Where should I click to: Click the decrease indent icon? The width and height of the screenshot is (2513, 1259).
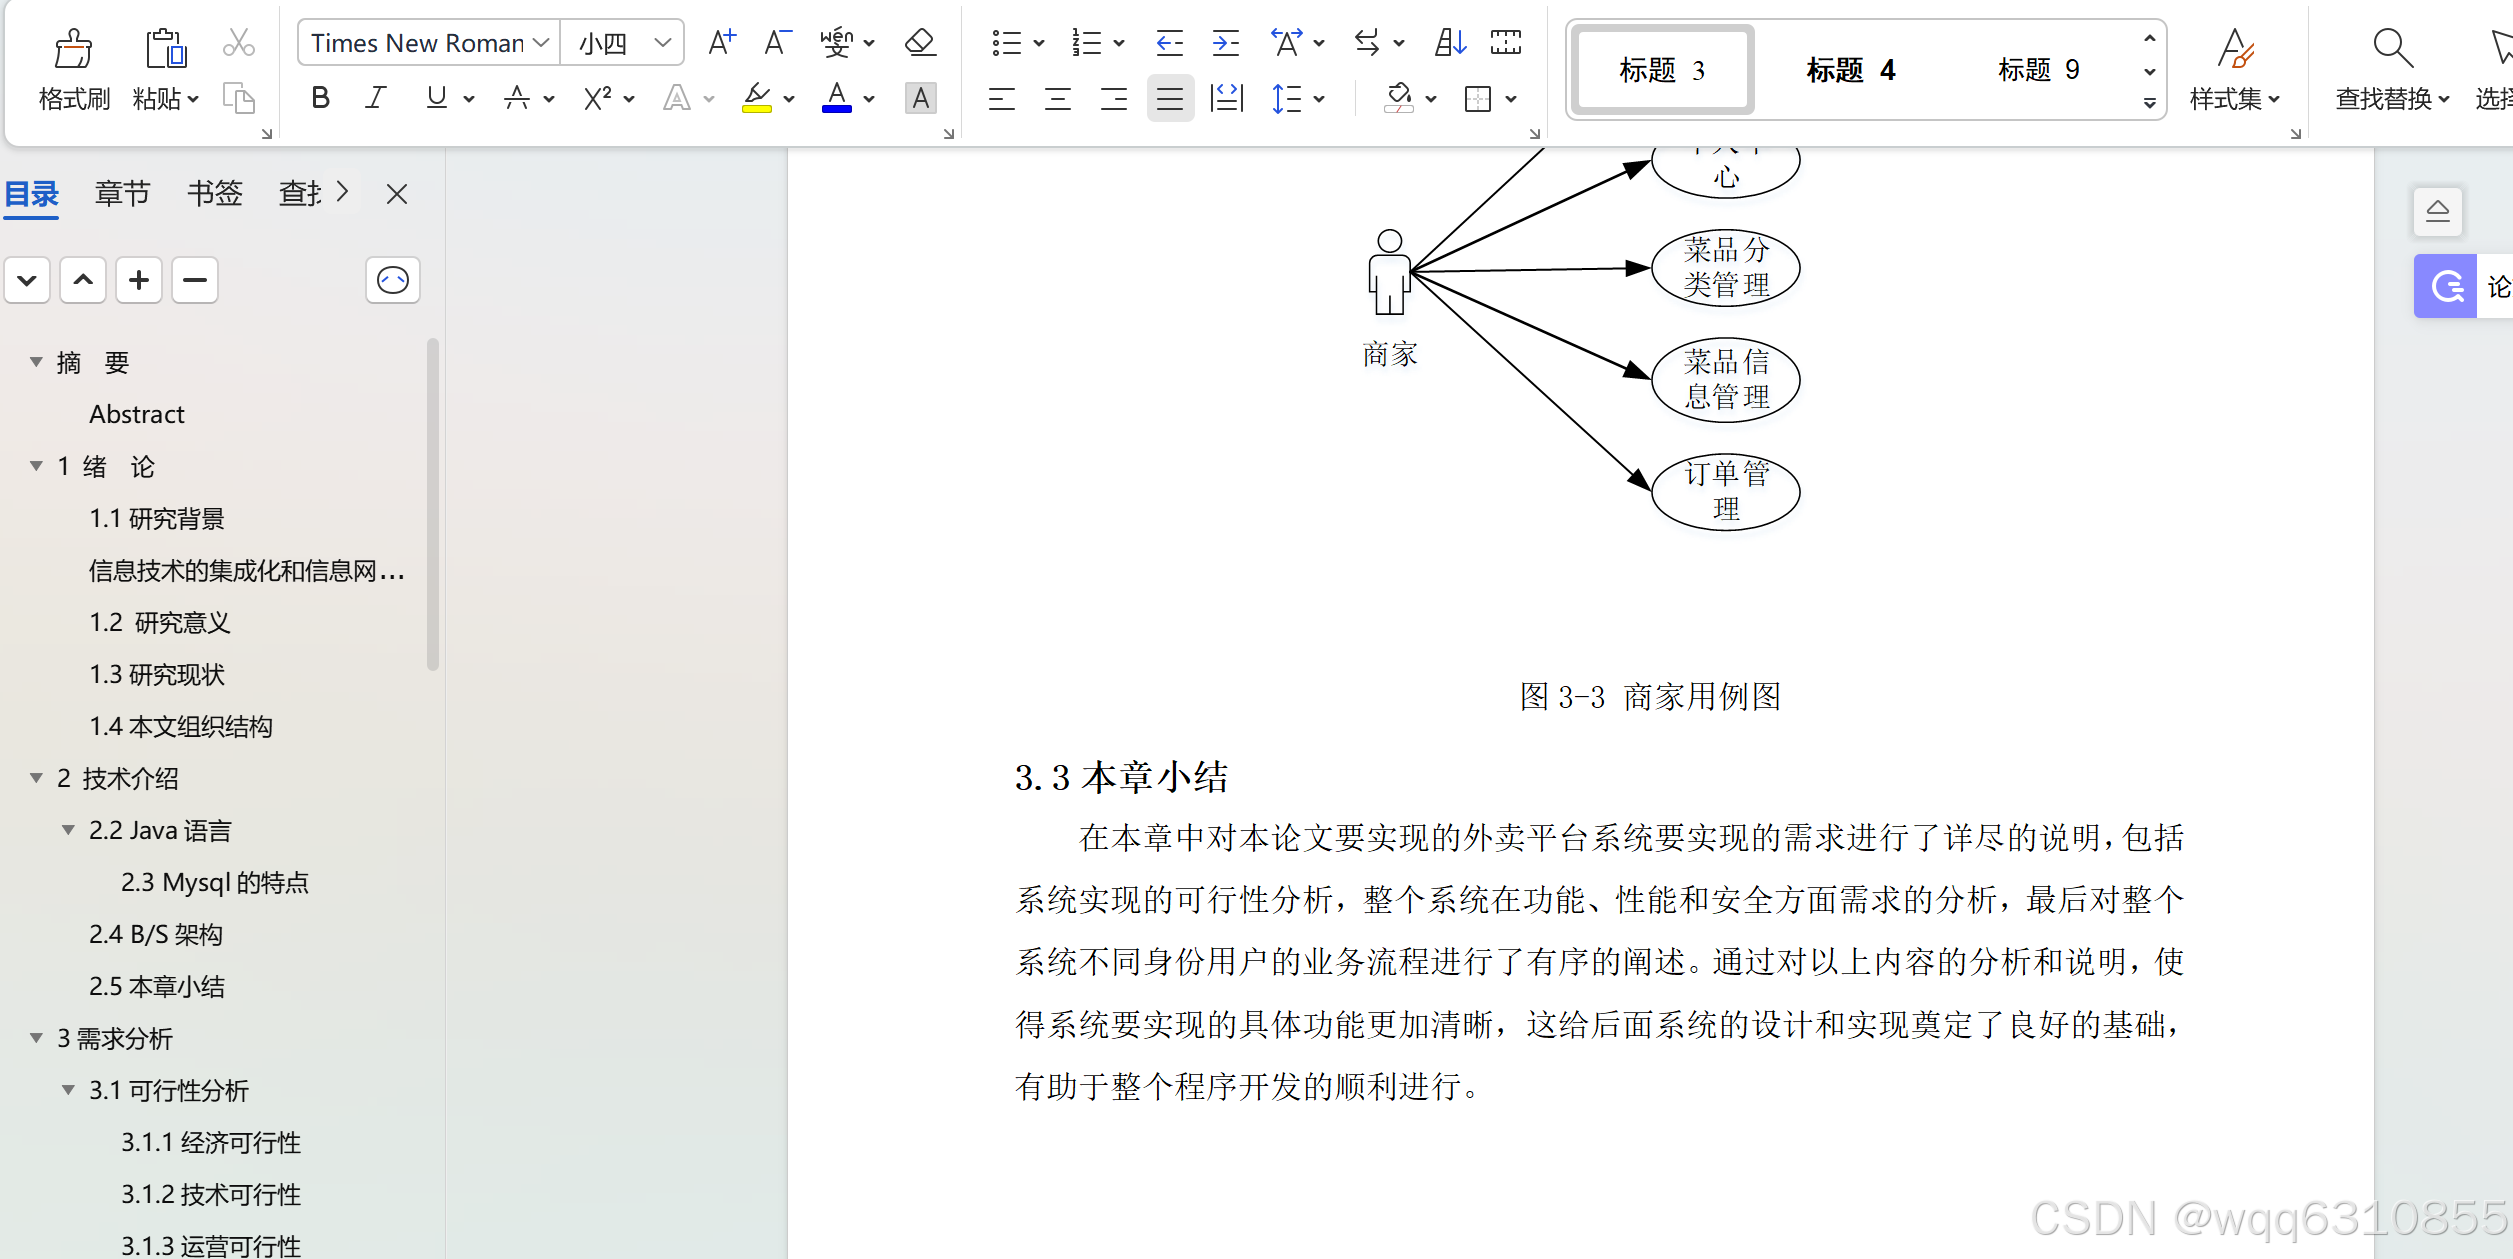[1169, 42]
